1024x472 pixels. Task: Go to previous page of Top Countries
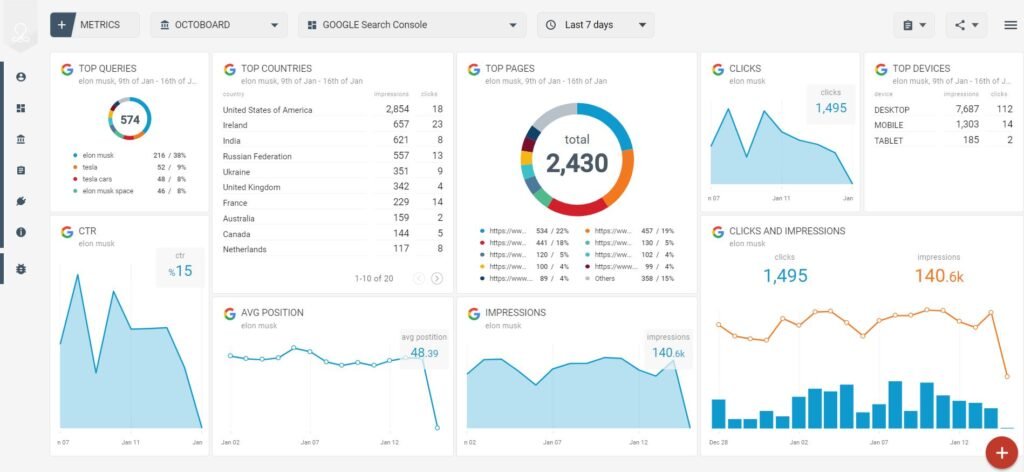pyautogui.click(x=419, y=278)
